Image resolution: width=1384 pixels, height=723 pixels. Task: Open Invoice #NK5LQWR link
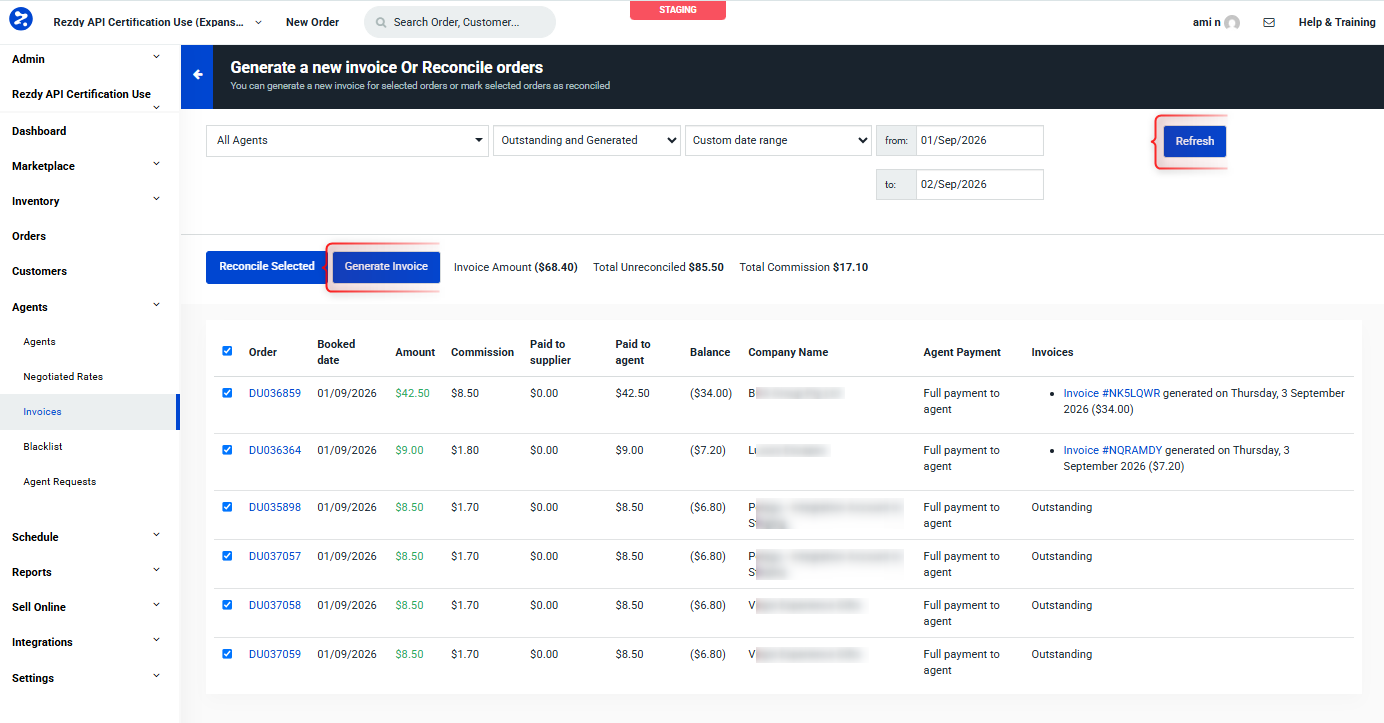(1112, 393)
